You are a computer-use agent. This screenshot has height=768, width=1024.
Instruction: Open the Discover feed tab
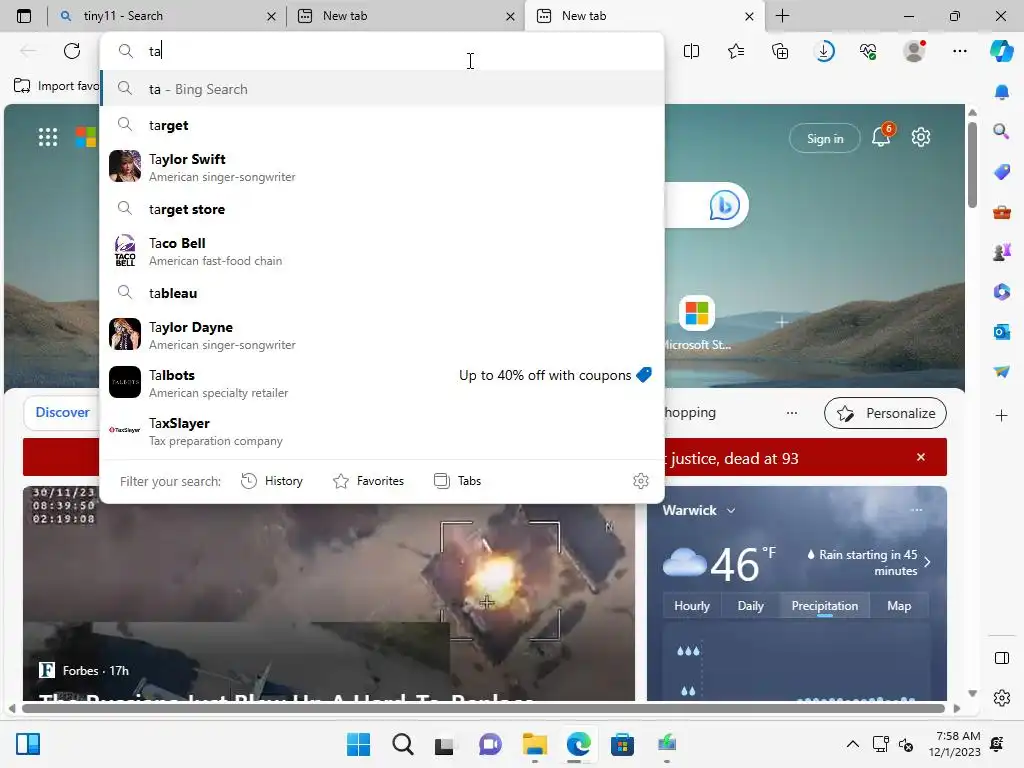coord(62,413)
